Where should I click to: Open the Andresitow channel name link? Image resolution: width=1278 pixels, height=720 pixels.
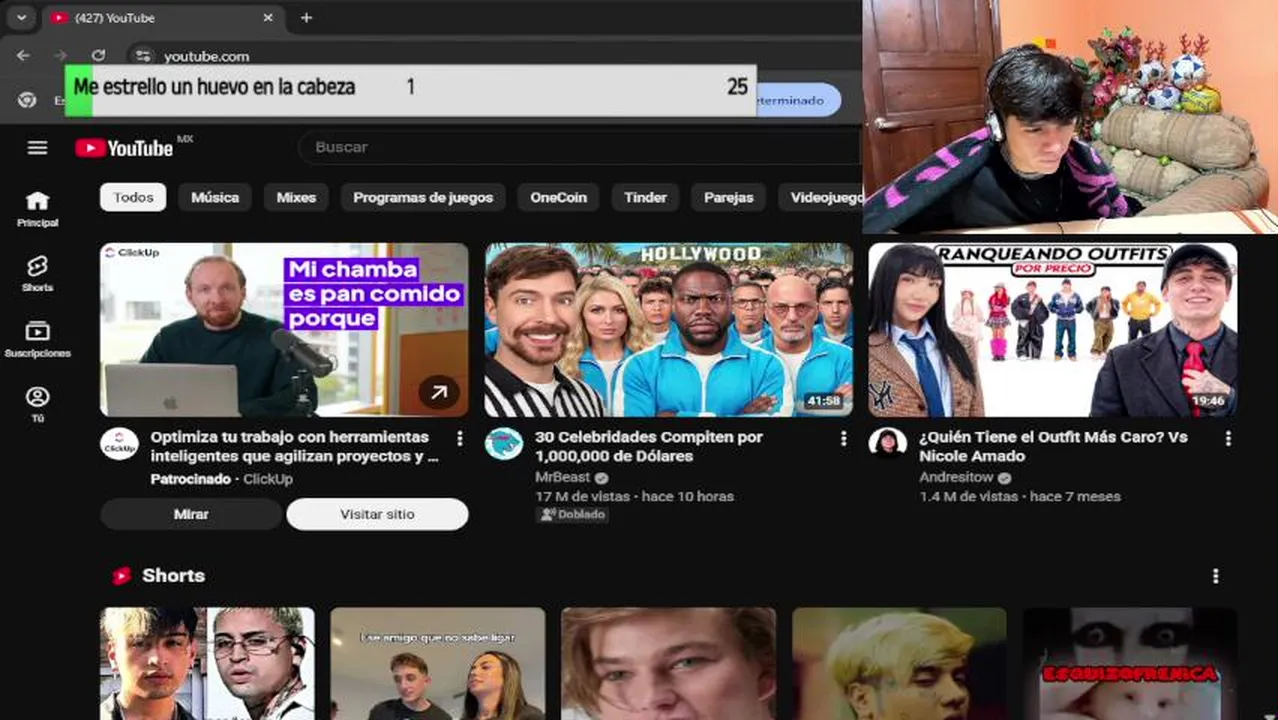[957, 477]
